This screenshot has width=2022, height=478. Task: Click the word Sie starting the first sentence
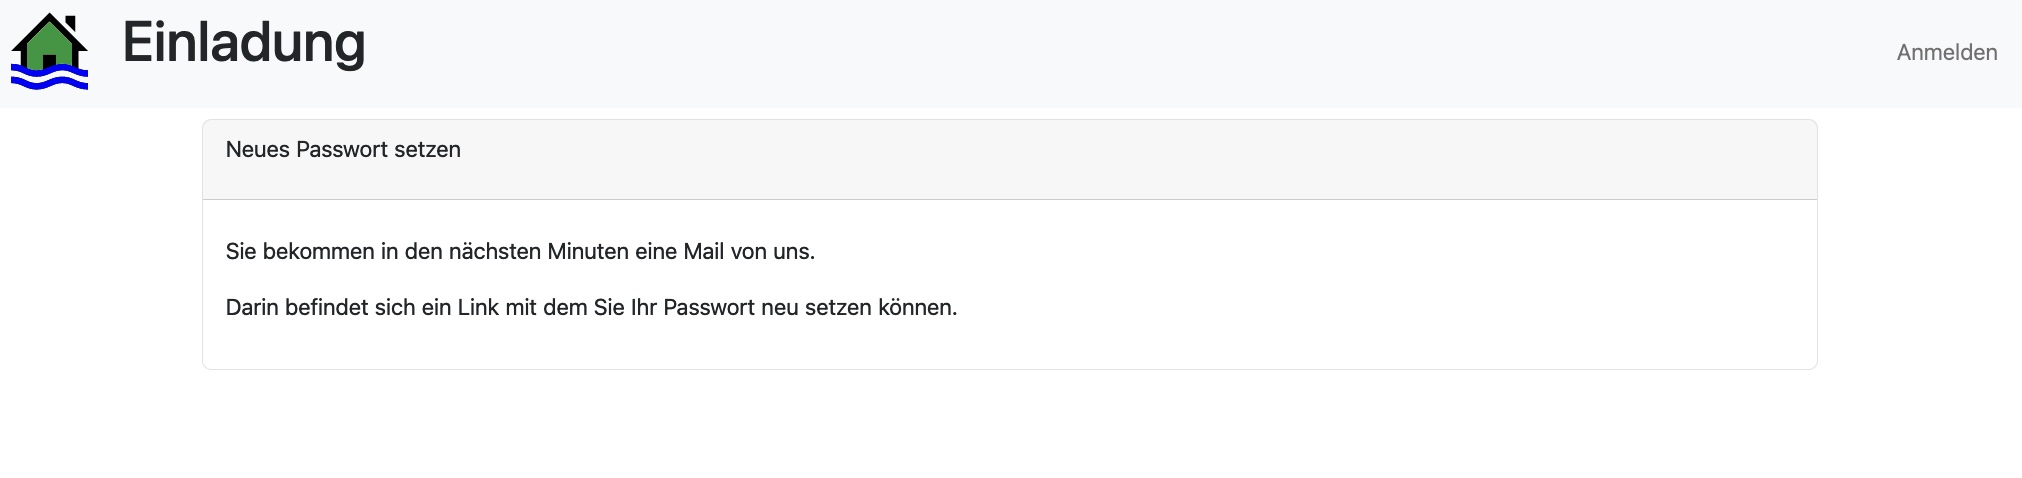[x=241, y=252]
